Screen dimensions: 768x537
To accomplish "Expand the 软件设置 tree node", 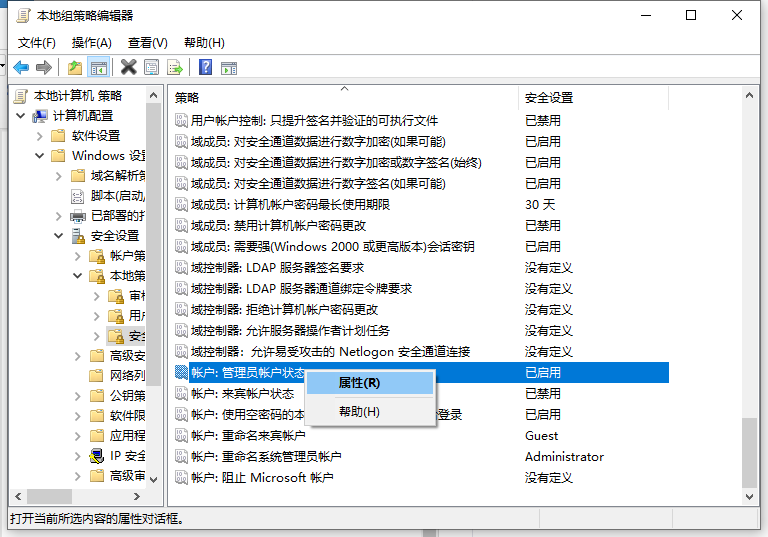I will click(40, 136).
